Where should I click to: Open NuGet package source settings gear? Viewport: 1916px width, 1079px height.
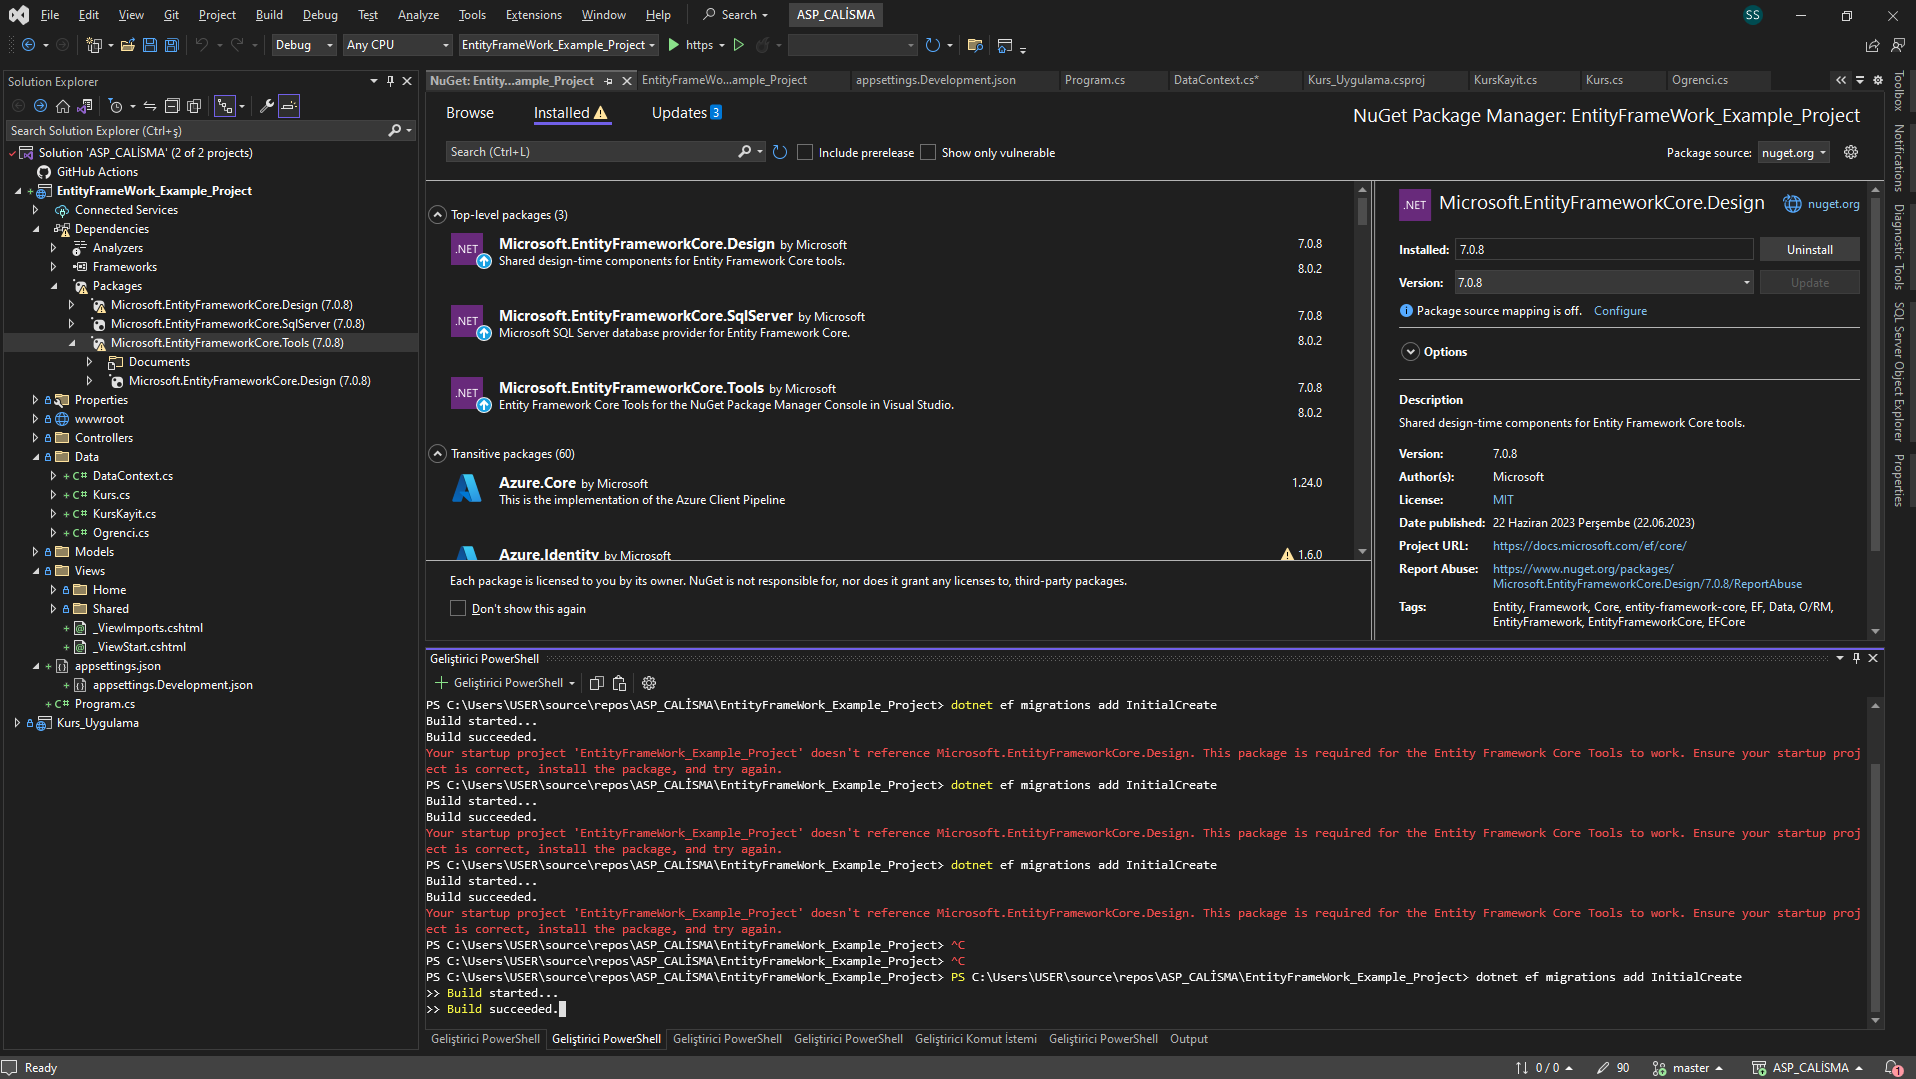click(1851, 152)
